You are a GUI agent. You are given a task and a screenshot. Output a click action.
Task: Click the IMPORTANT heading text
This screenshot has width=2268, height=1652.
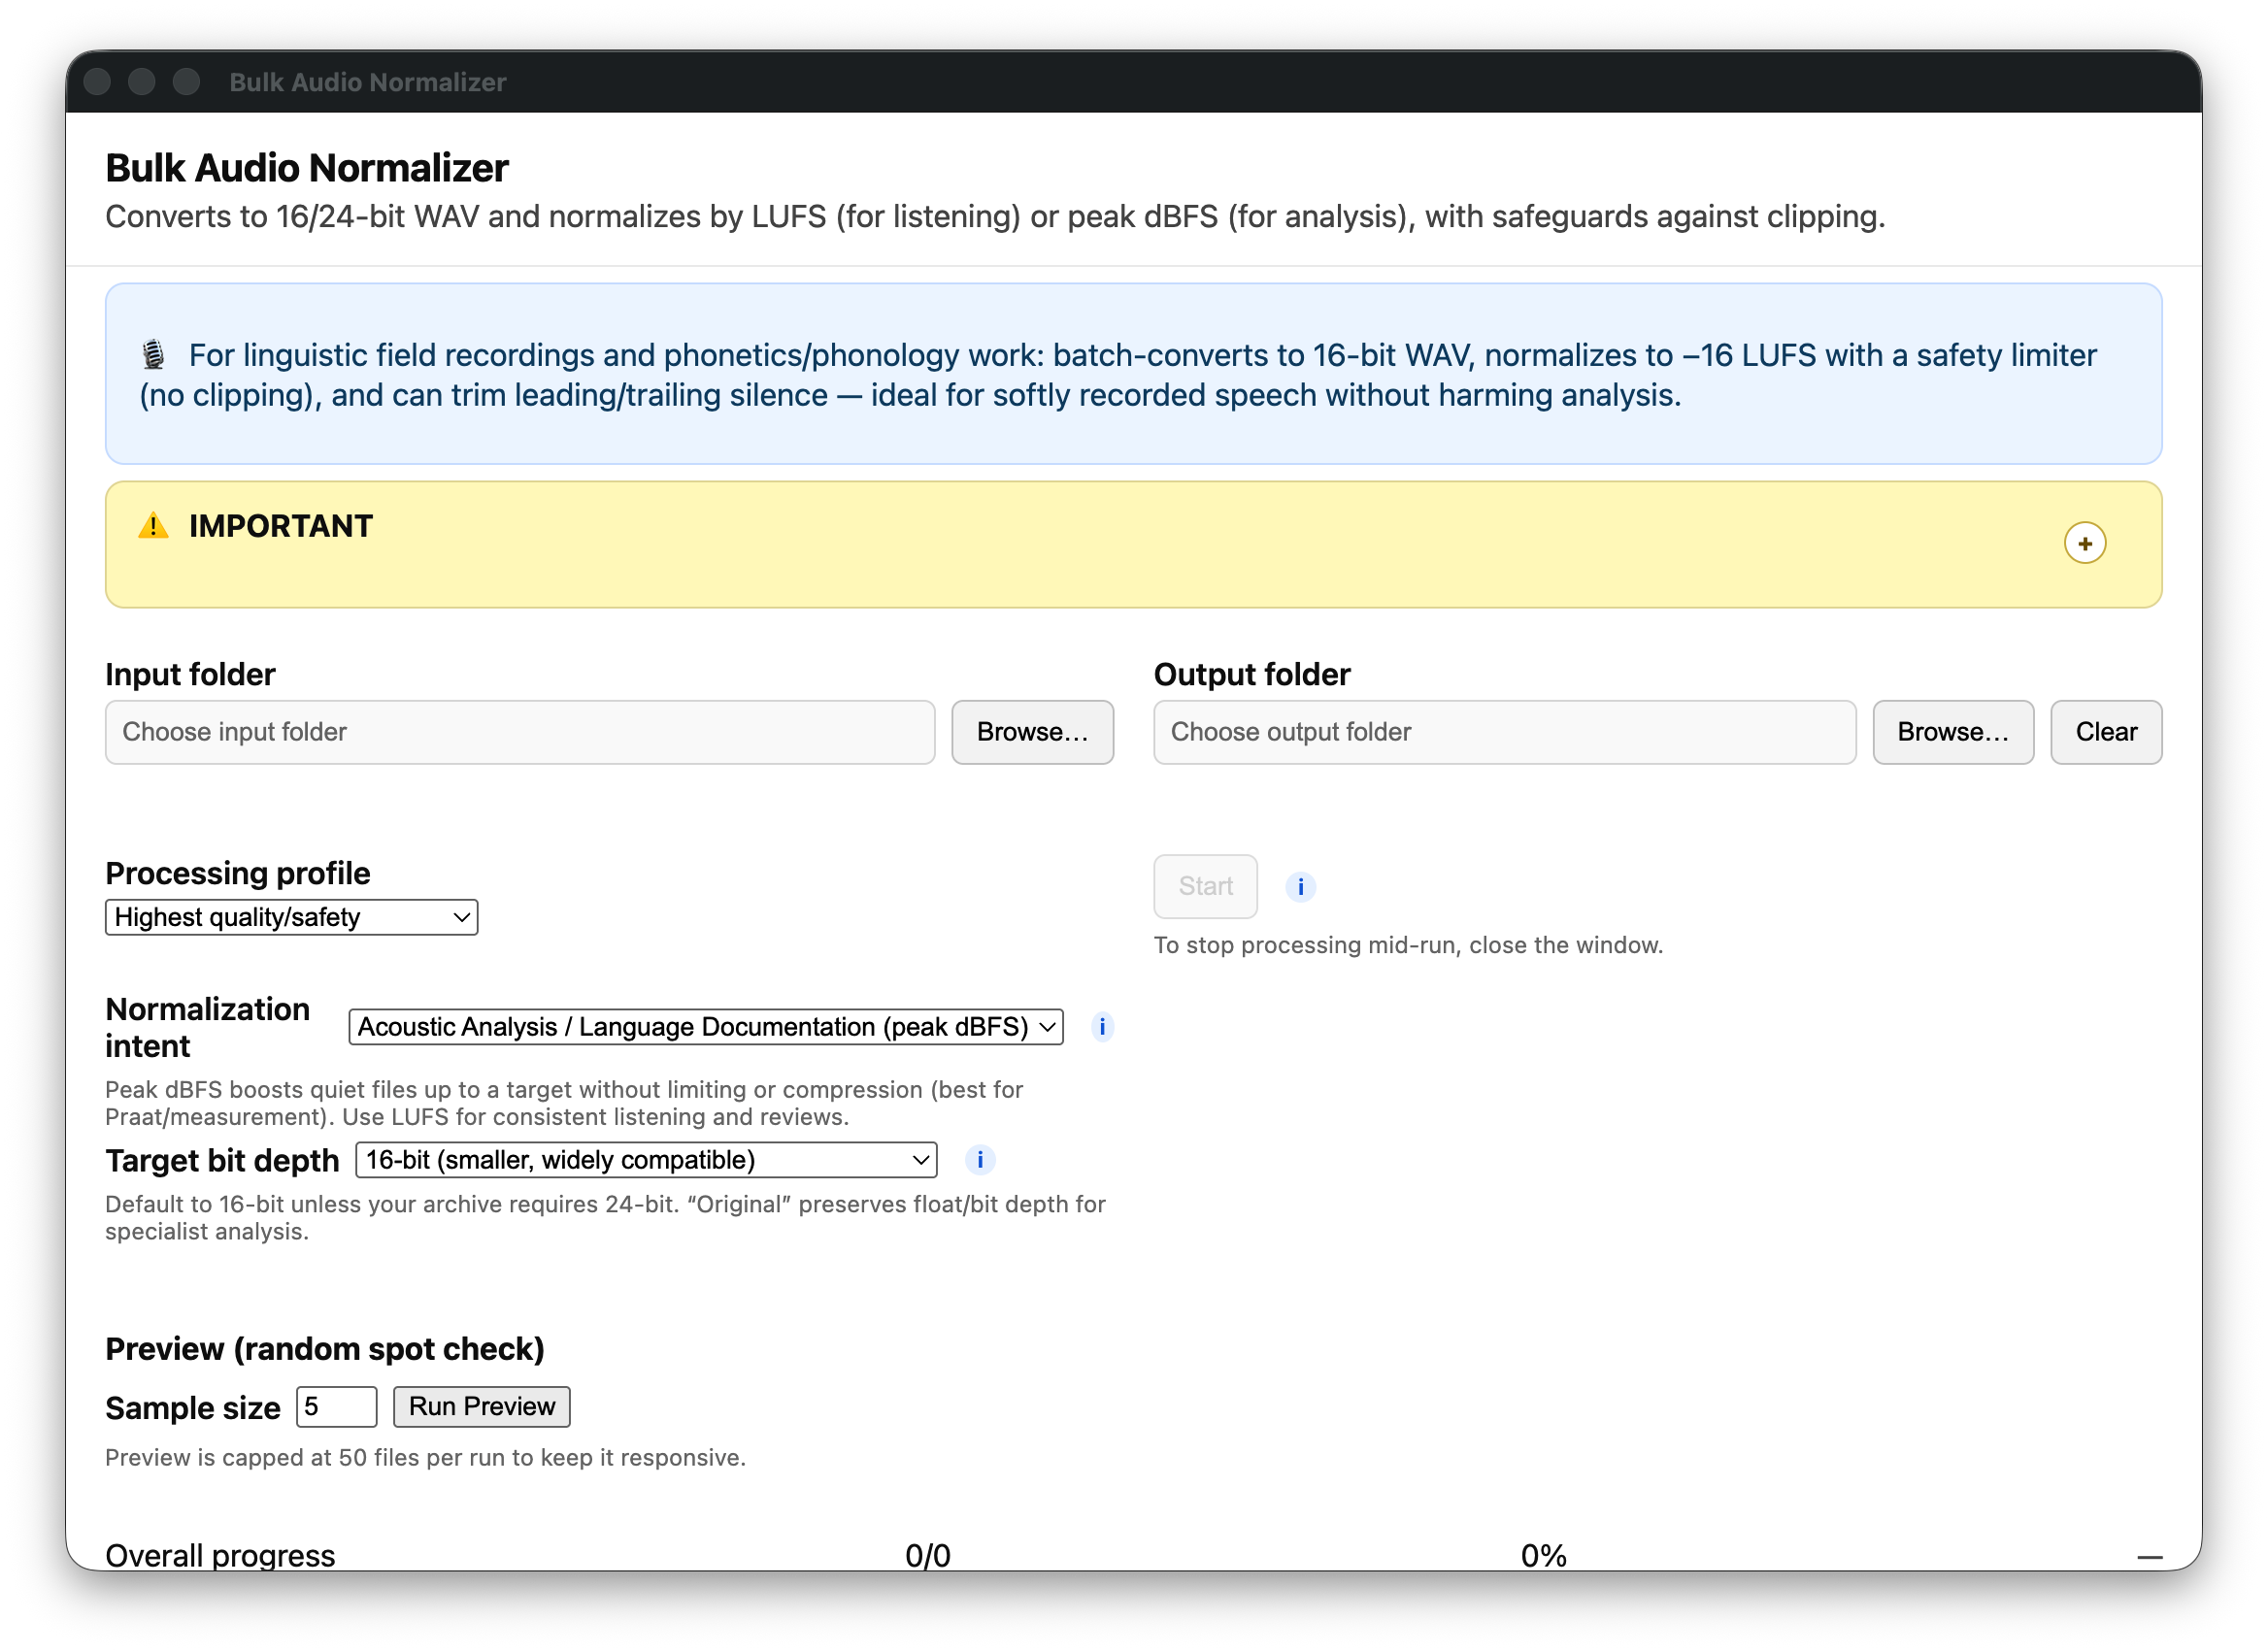[280, 526]
